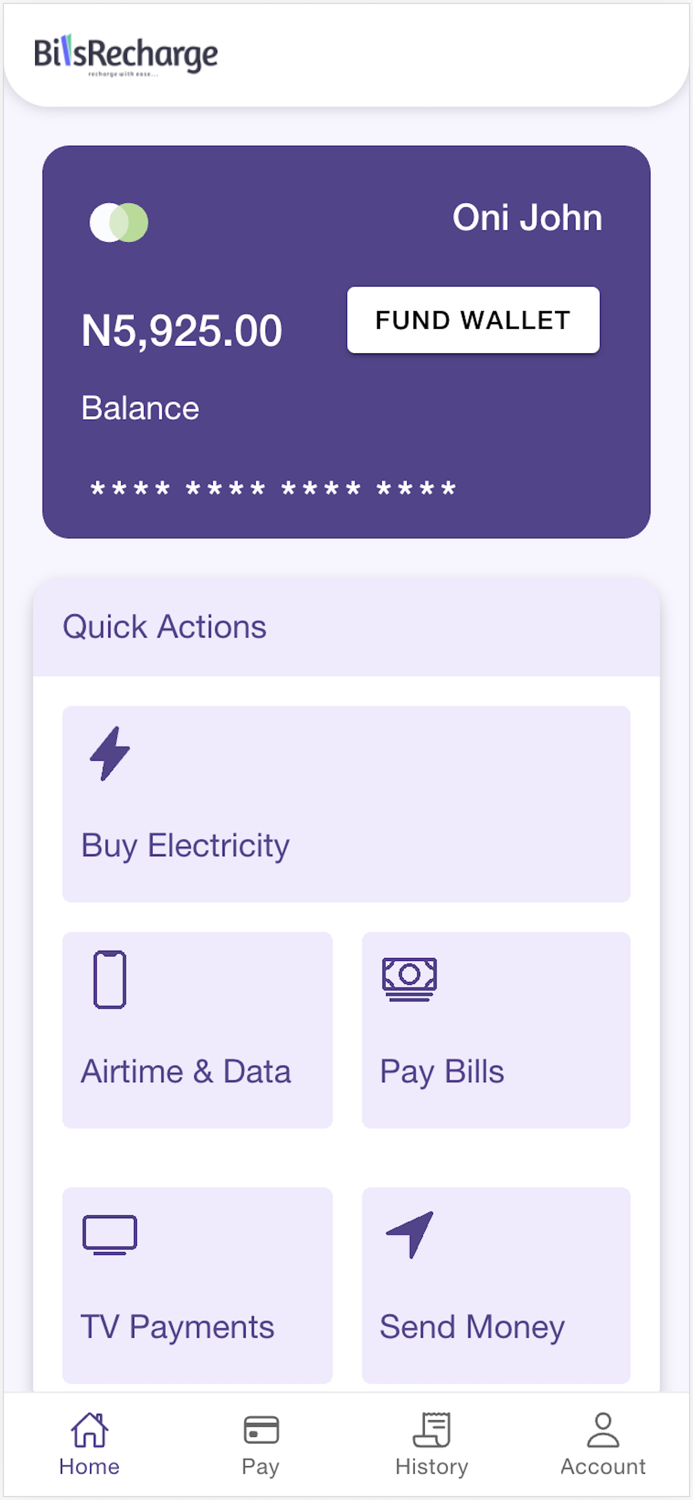
Task: Tap the Pay Bills cash note icon
Action: click(408, 978)
